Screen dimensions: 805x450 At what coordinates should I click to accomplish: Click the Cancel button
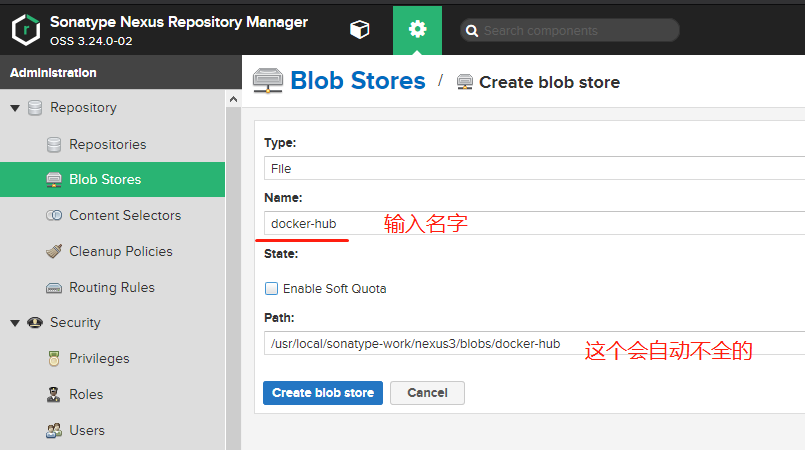coord(427,393)
